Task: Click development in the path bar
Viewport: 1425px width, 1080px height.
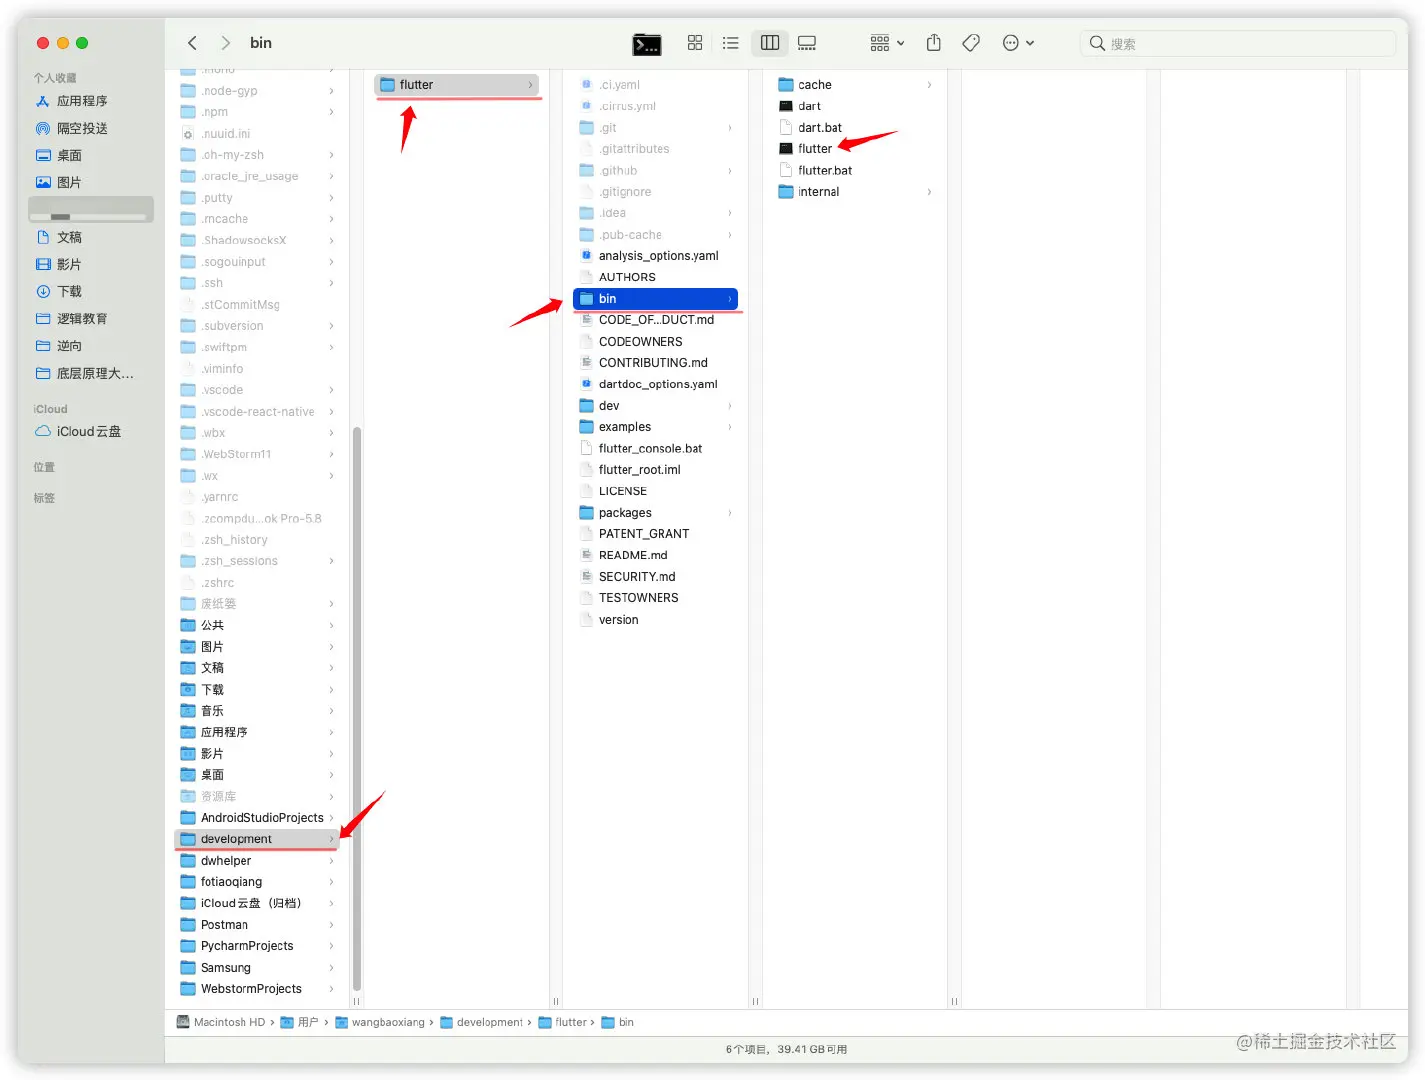Action: [x=489, y=1022]
